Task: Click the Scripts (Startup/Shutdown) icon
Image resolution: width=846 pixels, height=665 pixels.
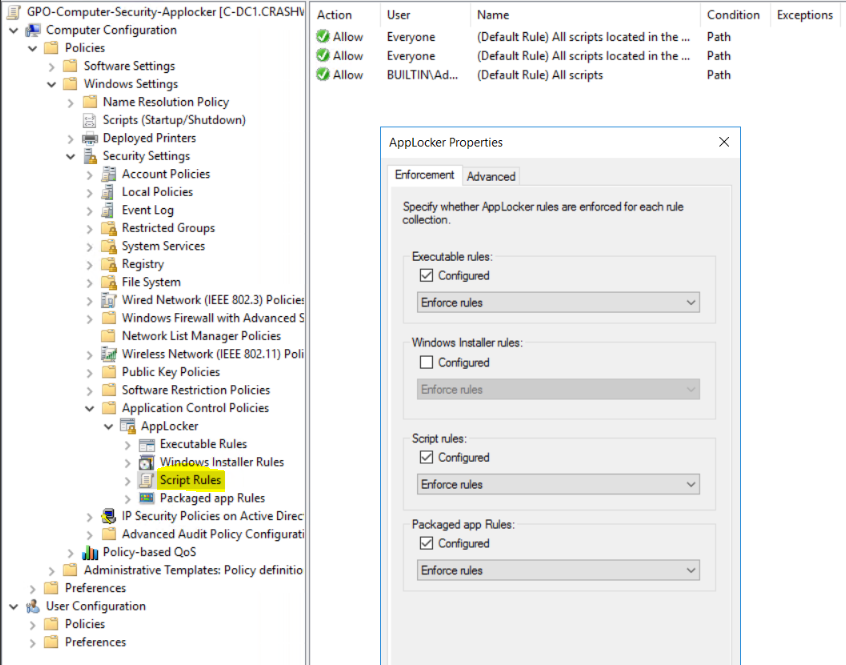Action: (90, 120)
